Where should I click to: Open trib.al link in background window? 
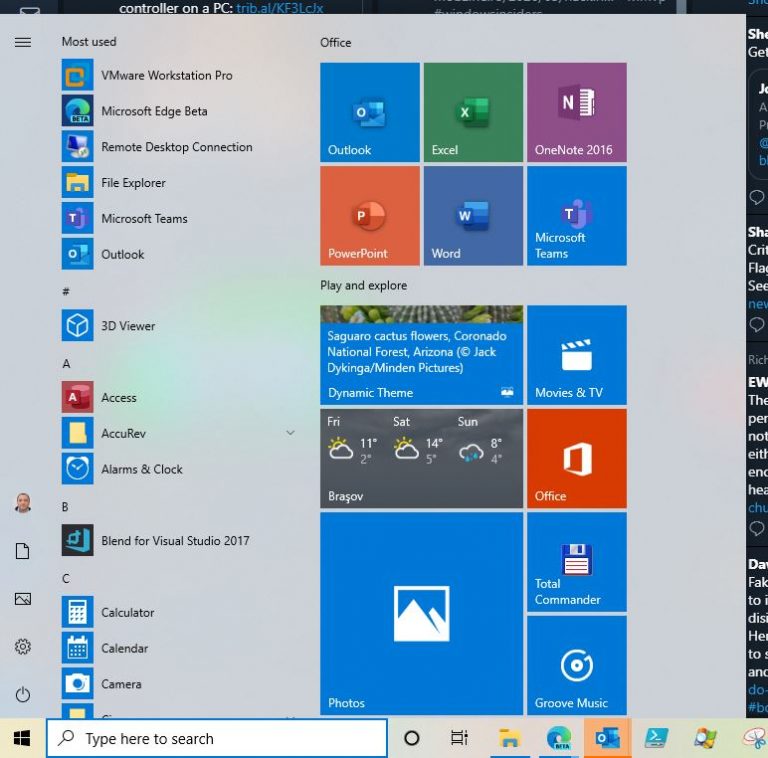(x=280, y=8)
